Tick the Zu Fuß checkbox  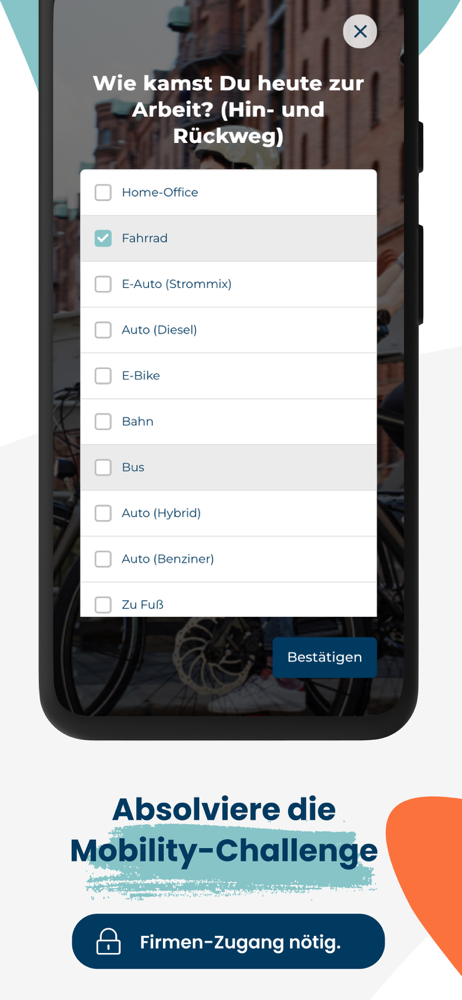point(103,605)
